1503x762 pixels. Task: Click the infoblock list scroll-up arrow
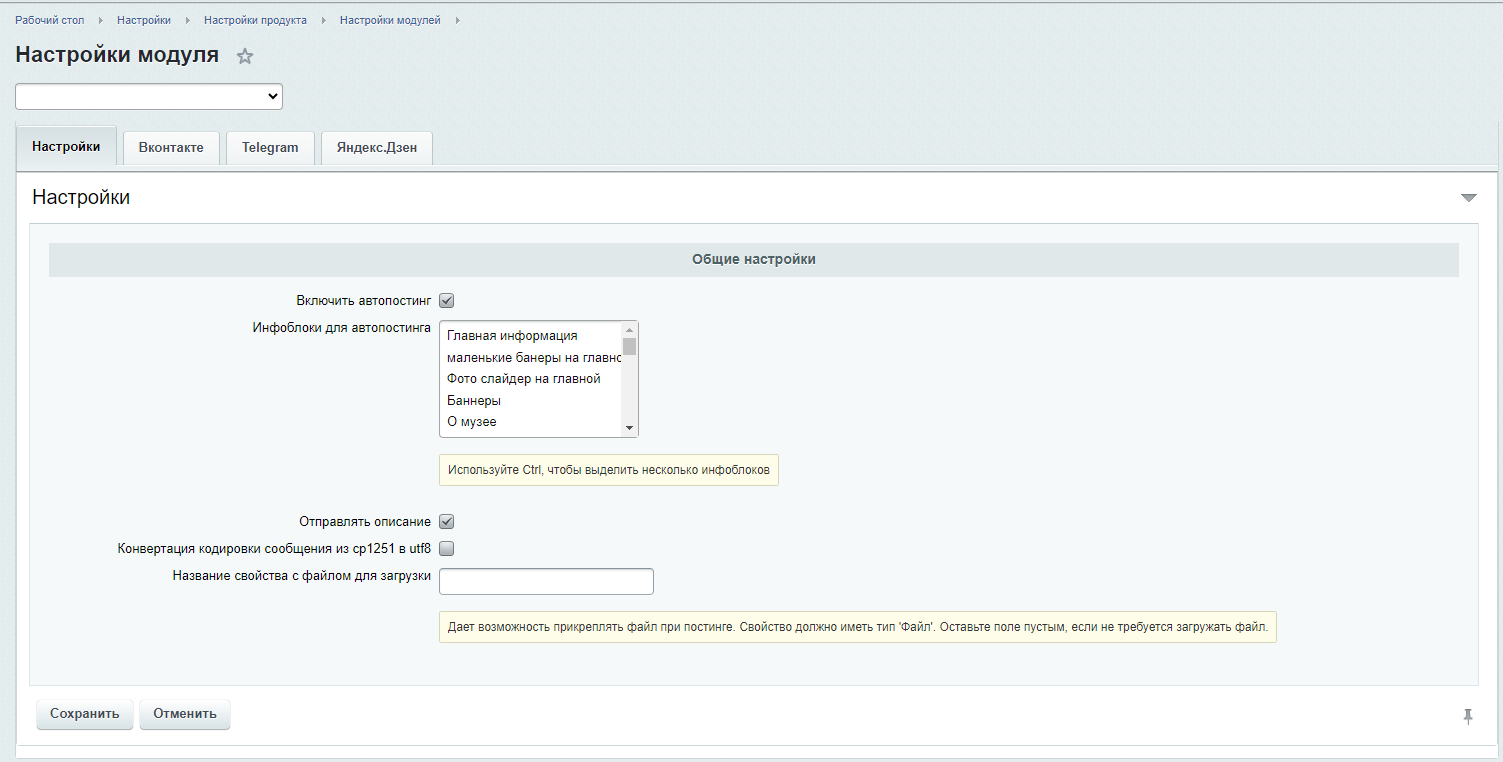629,330
